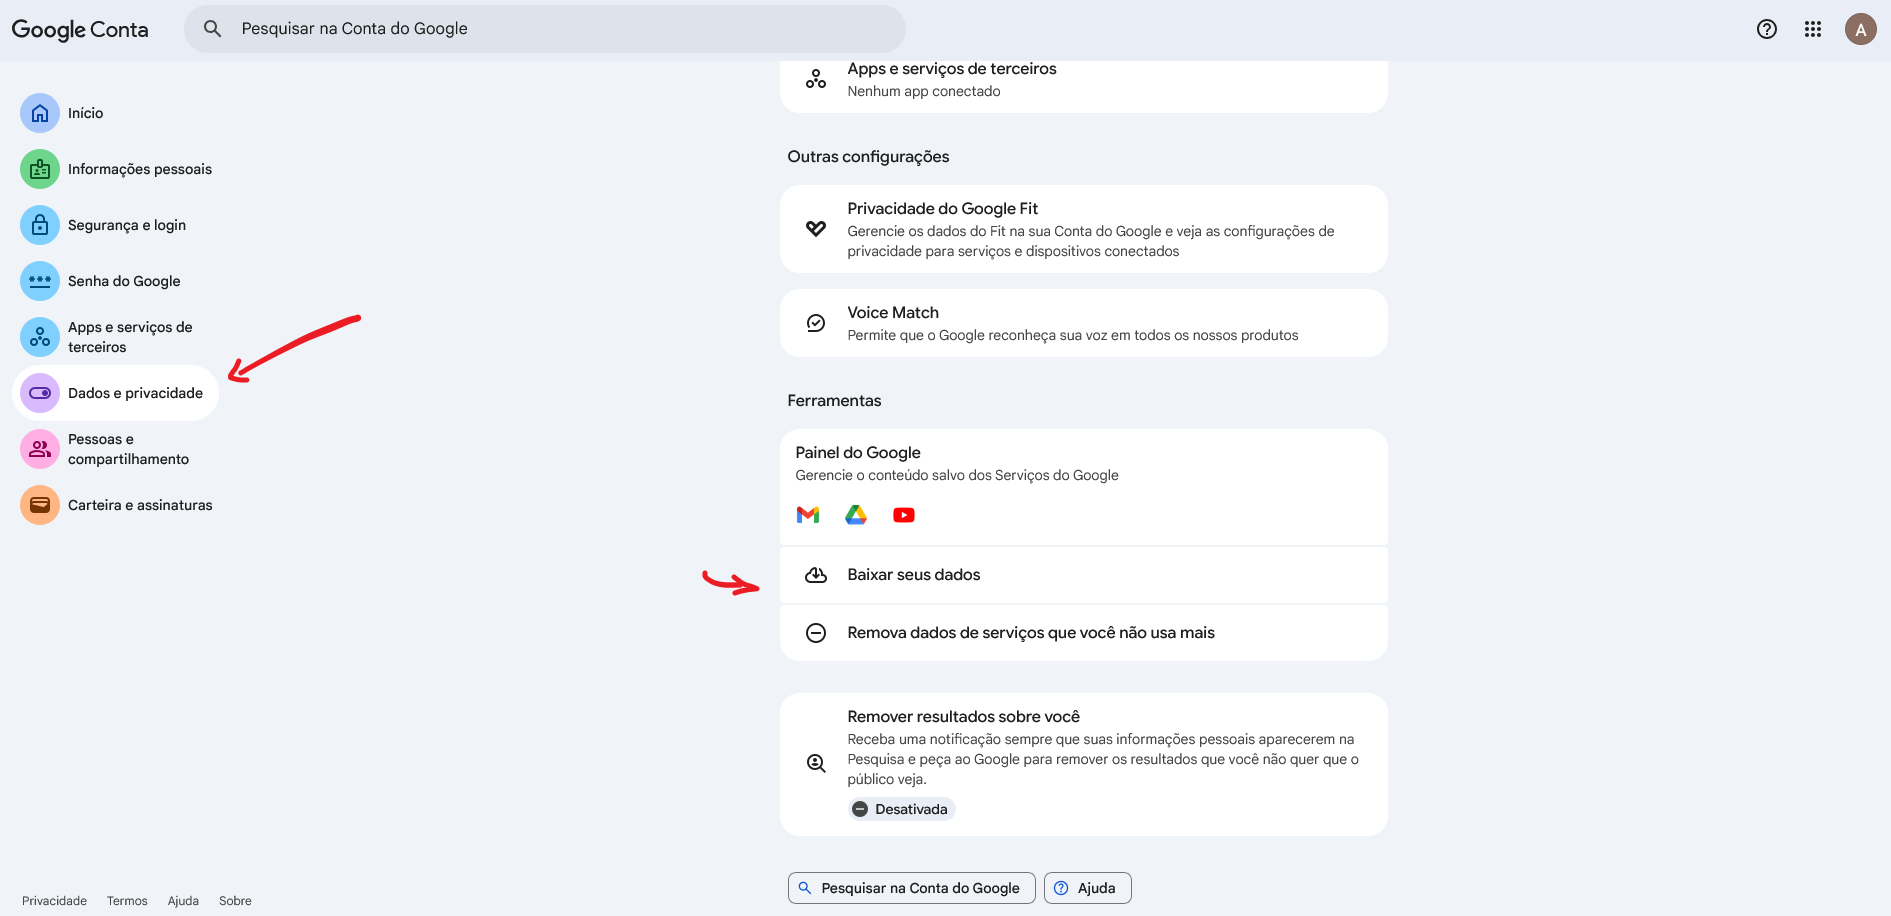
Task: Click the Gmail icon in Painel do Google
Action: [808, 515]
